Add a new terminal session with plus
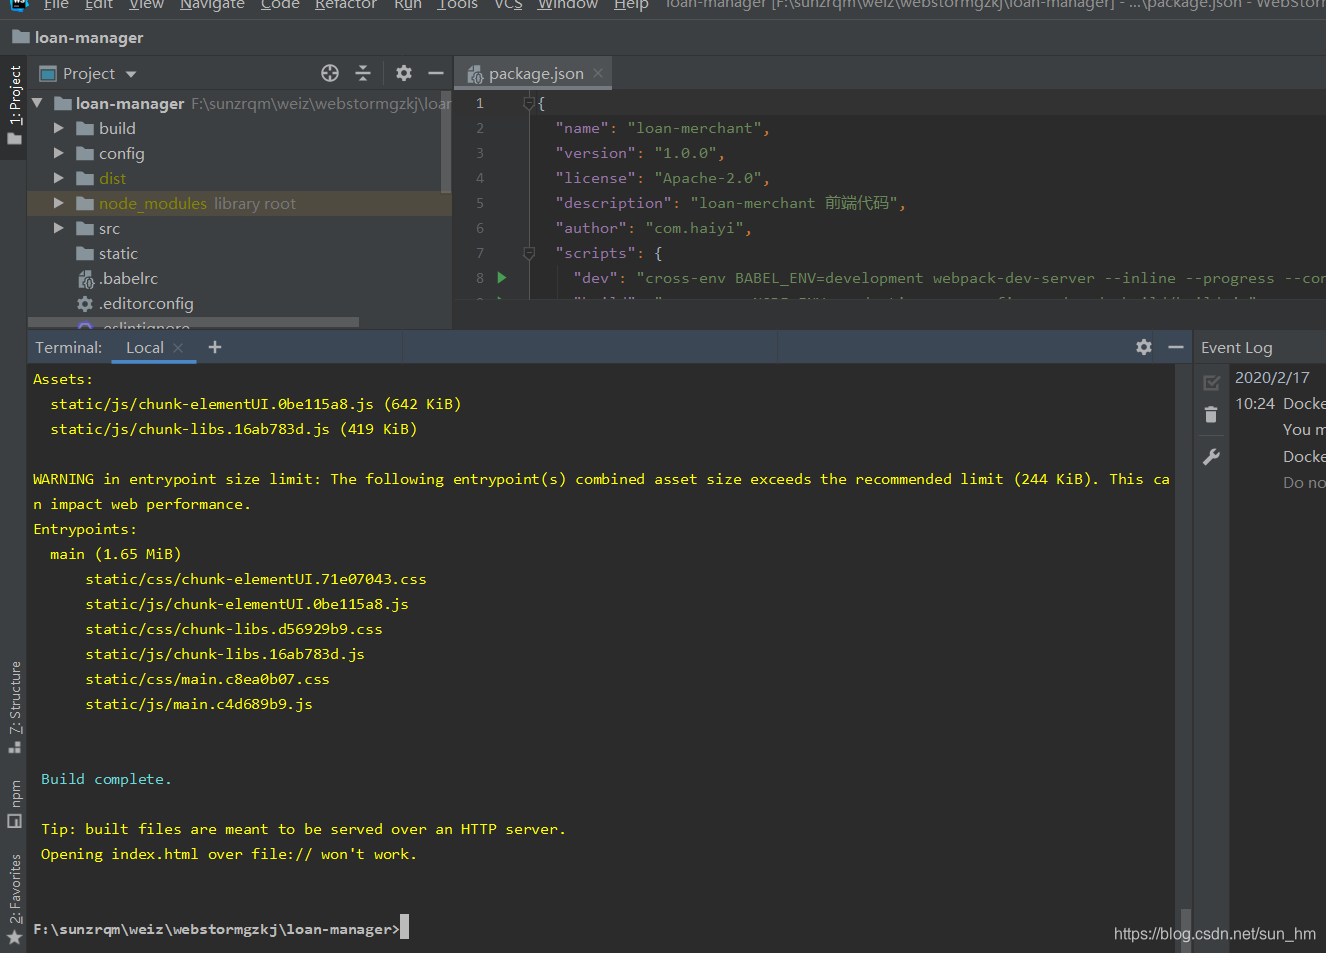Screen dimensions: 1326x953 tap(215, 347)
